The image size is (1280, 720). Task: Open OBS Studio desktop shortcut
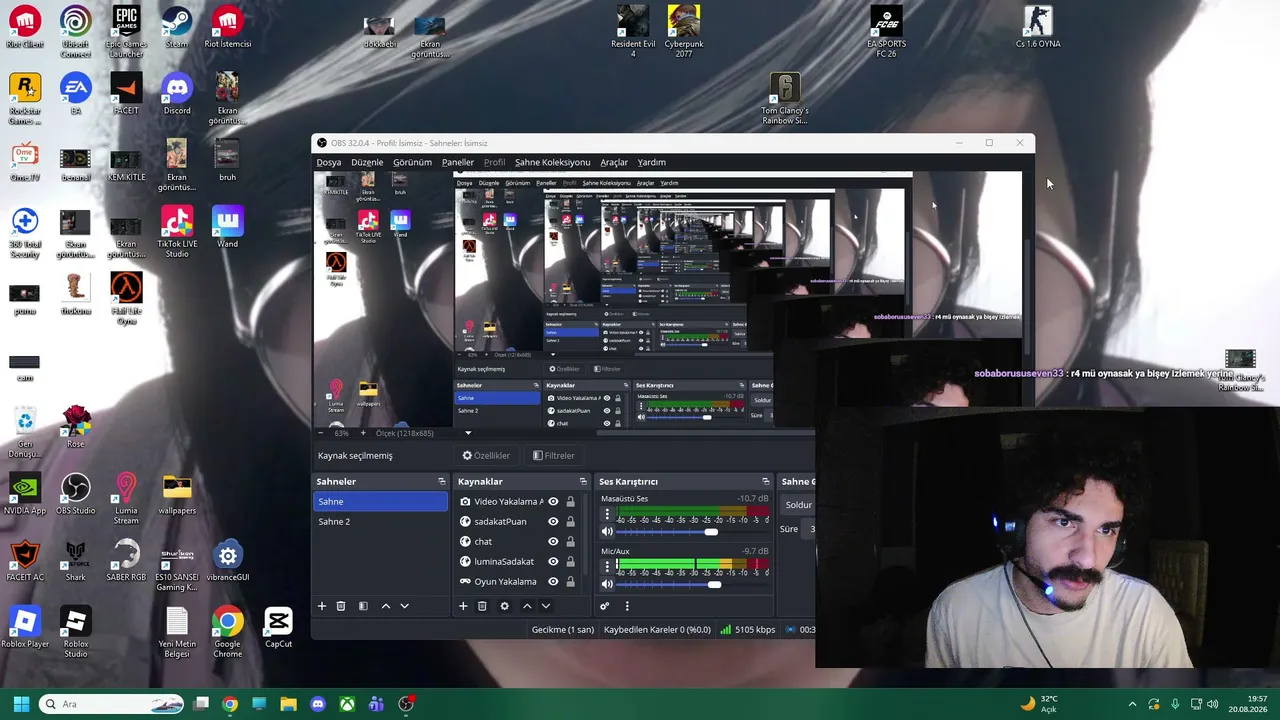click(x=75, y=494)
